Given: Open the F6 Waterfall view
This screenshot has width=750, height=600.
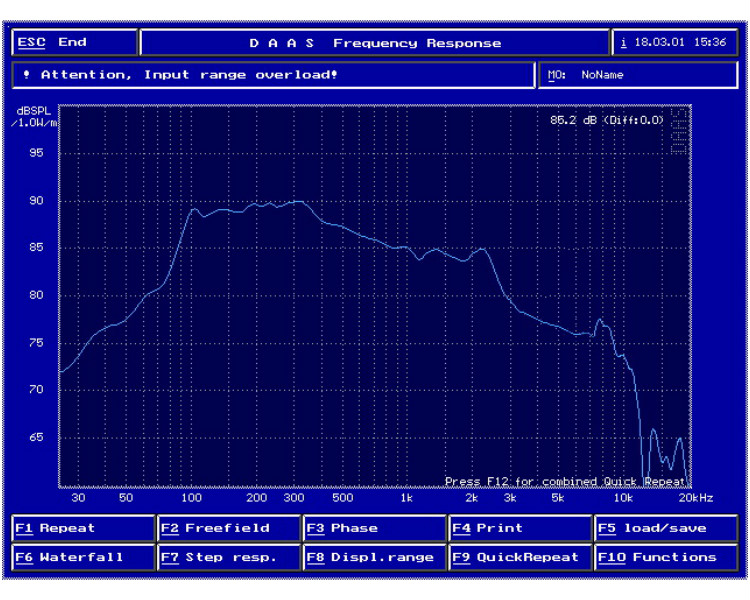Looking at the screenshot, I should pyautogui.click(x=82, y=557).
